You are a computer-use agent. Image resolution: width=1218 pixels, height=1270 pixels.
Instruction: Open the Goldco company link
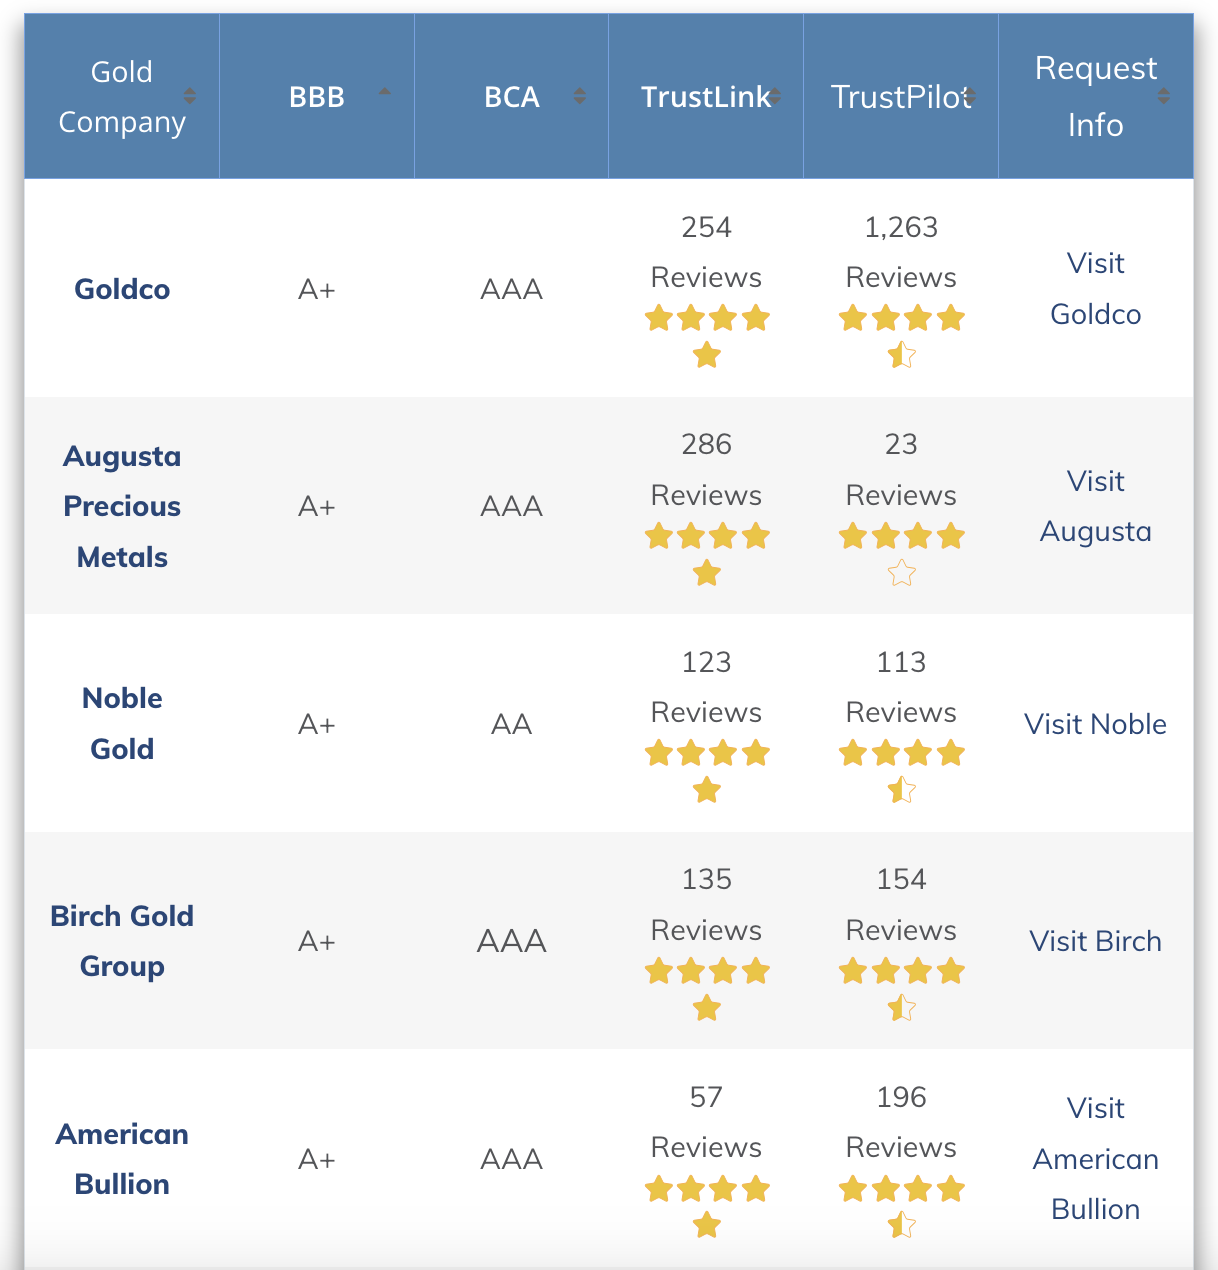[x=122, y=289]
